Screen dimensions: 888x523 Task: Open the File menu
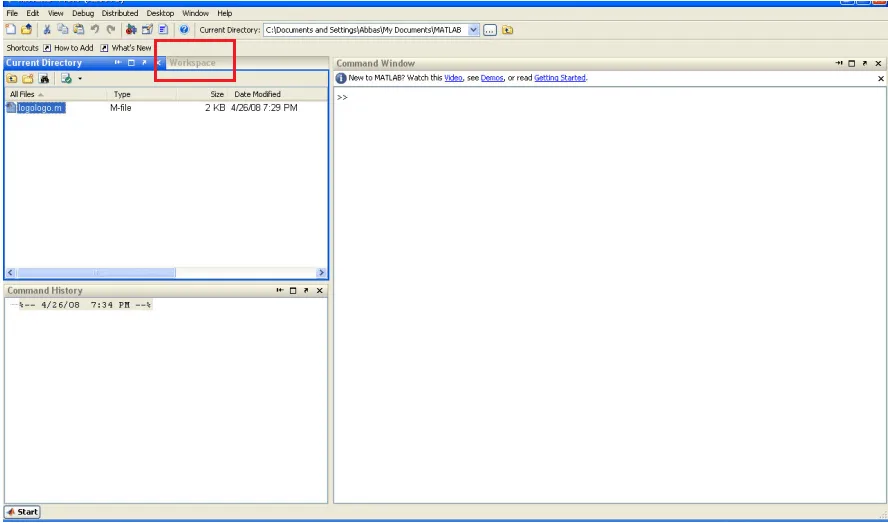pyautogui.click(x=12, y=13)
